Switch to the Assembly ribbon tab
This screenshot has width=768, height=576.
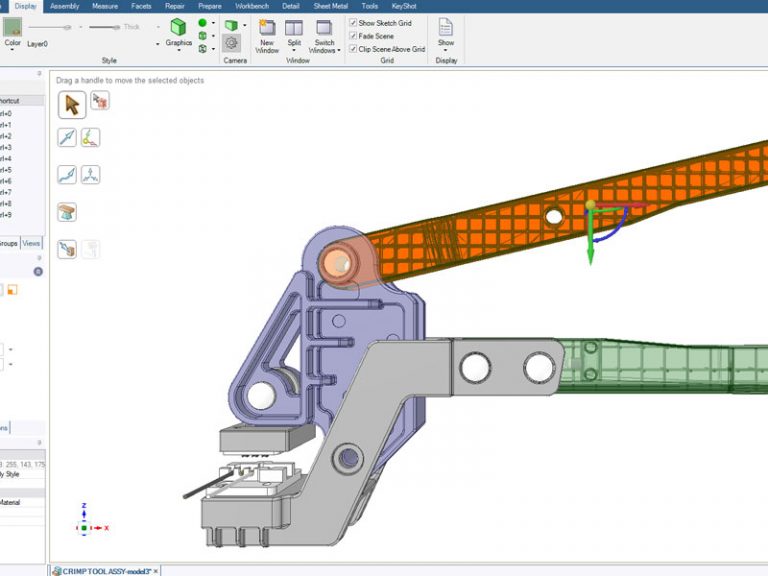pyautogui.click(x=64, y=6)
